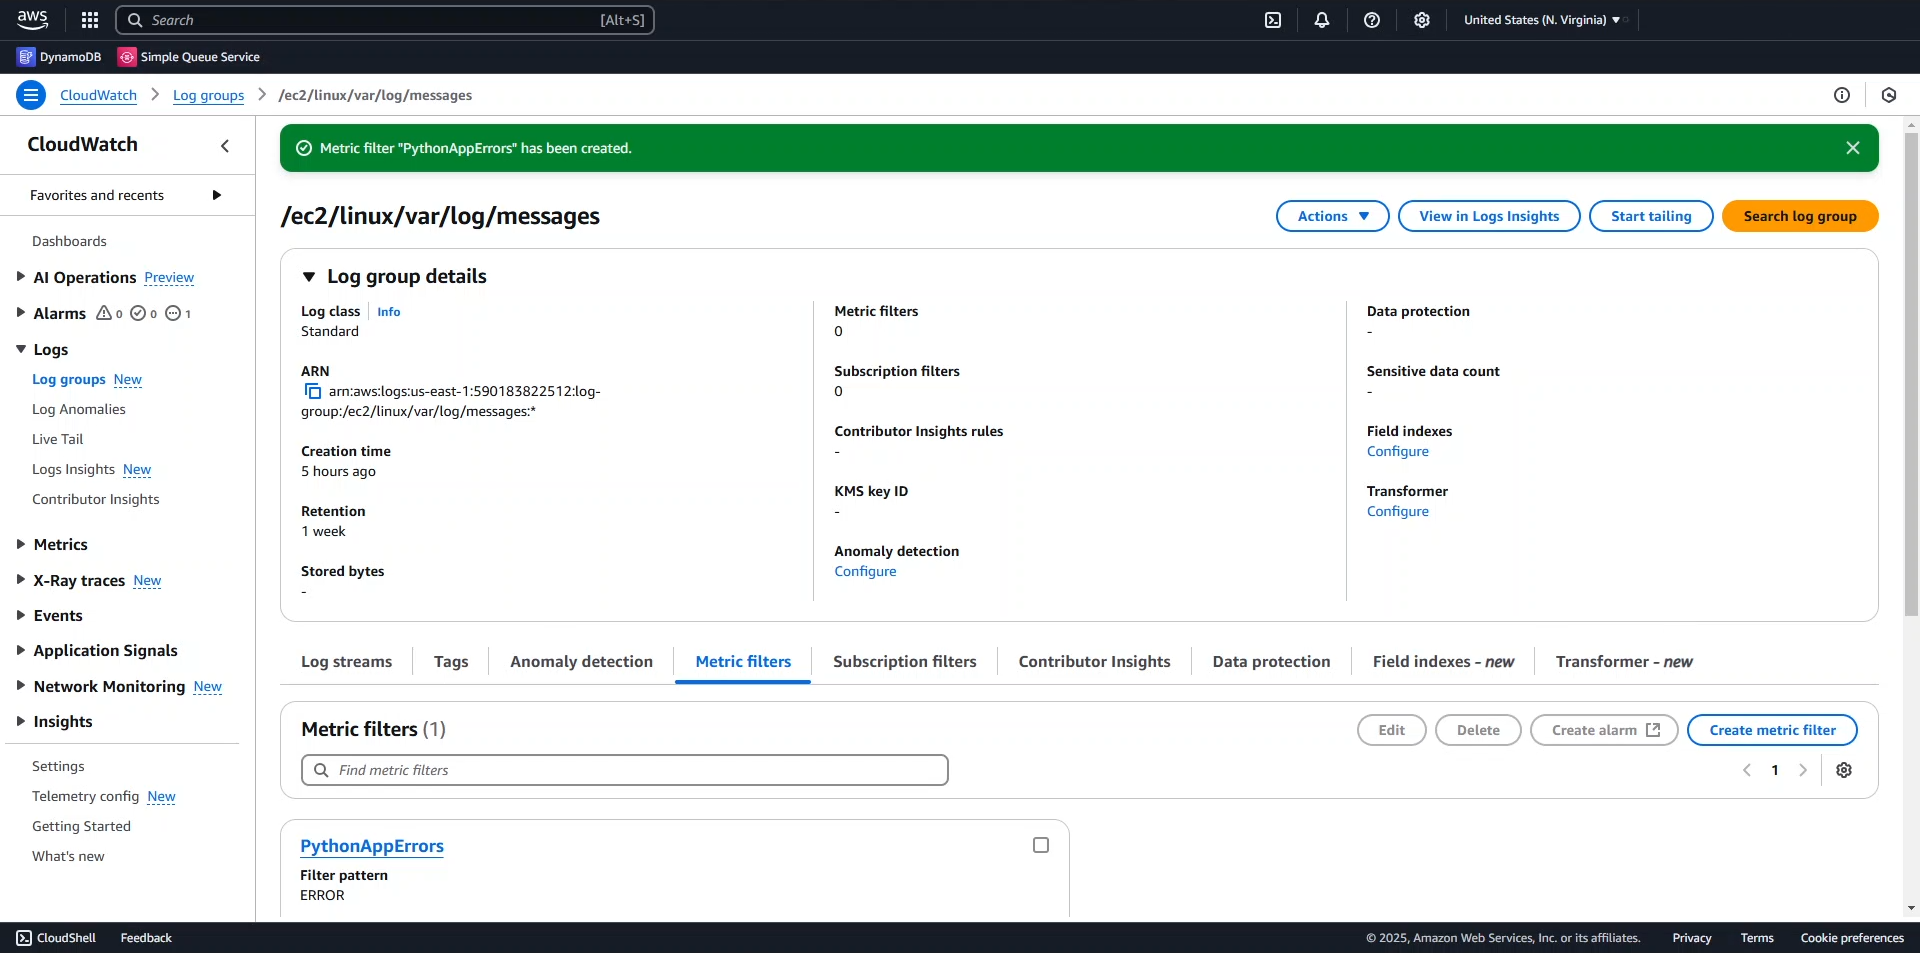Viewport: 1920px width, 953px height.
Task: Select the PythonAppErrors filter checkbox
Action: click(1040, 844)
